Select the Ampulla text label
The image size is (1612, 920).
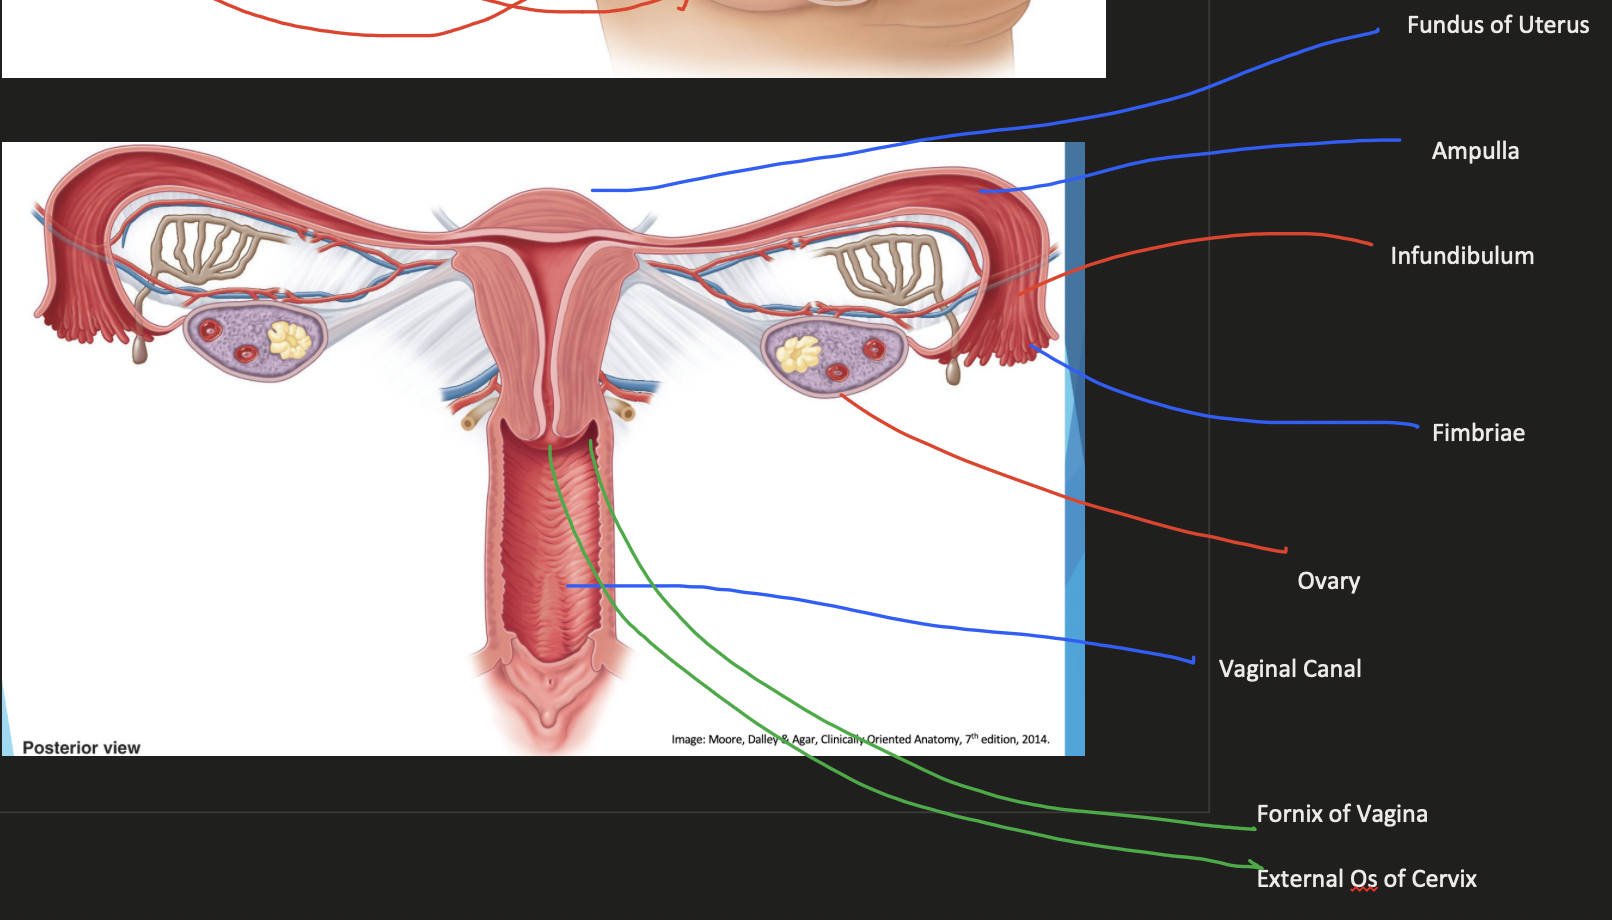(1475, 151)
